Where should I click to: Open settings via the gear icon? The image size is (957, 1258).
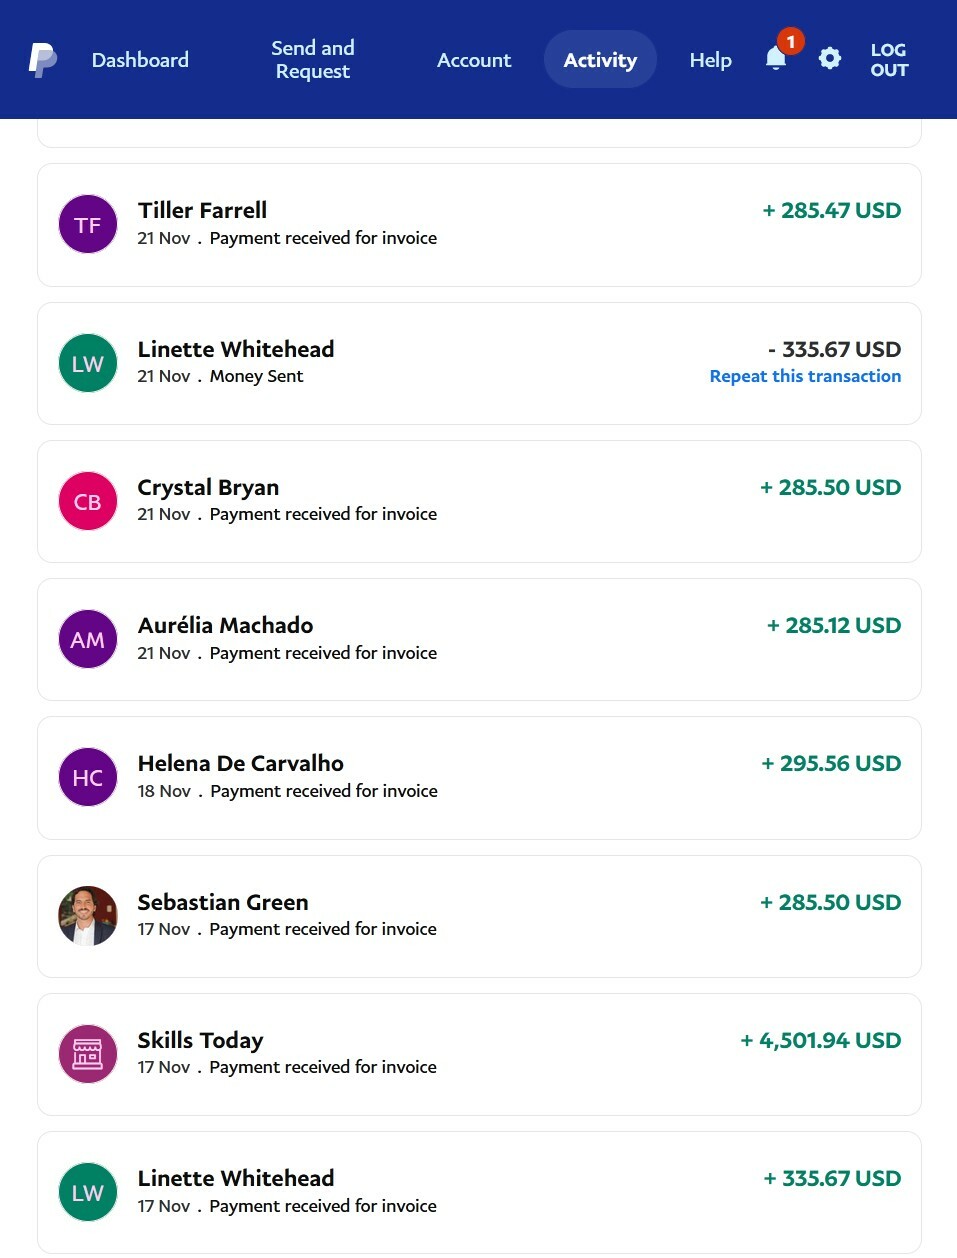830,59
